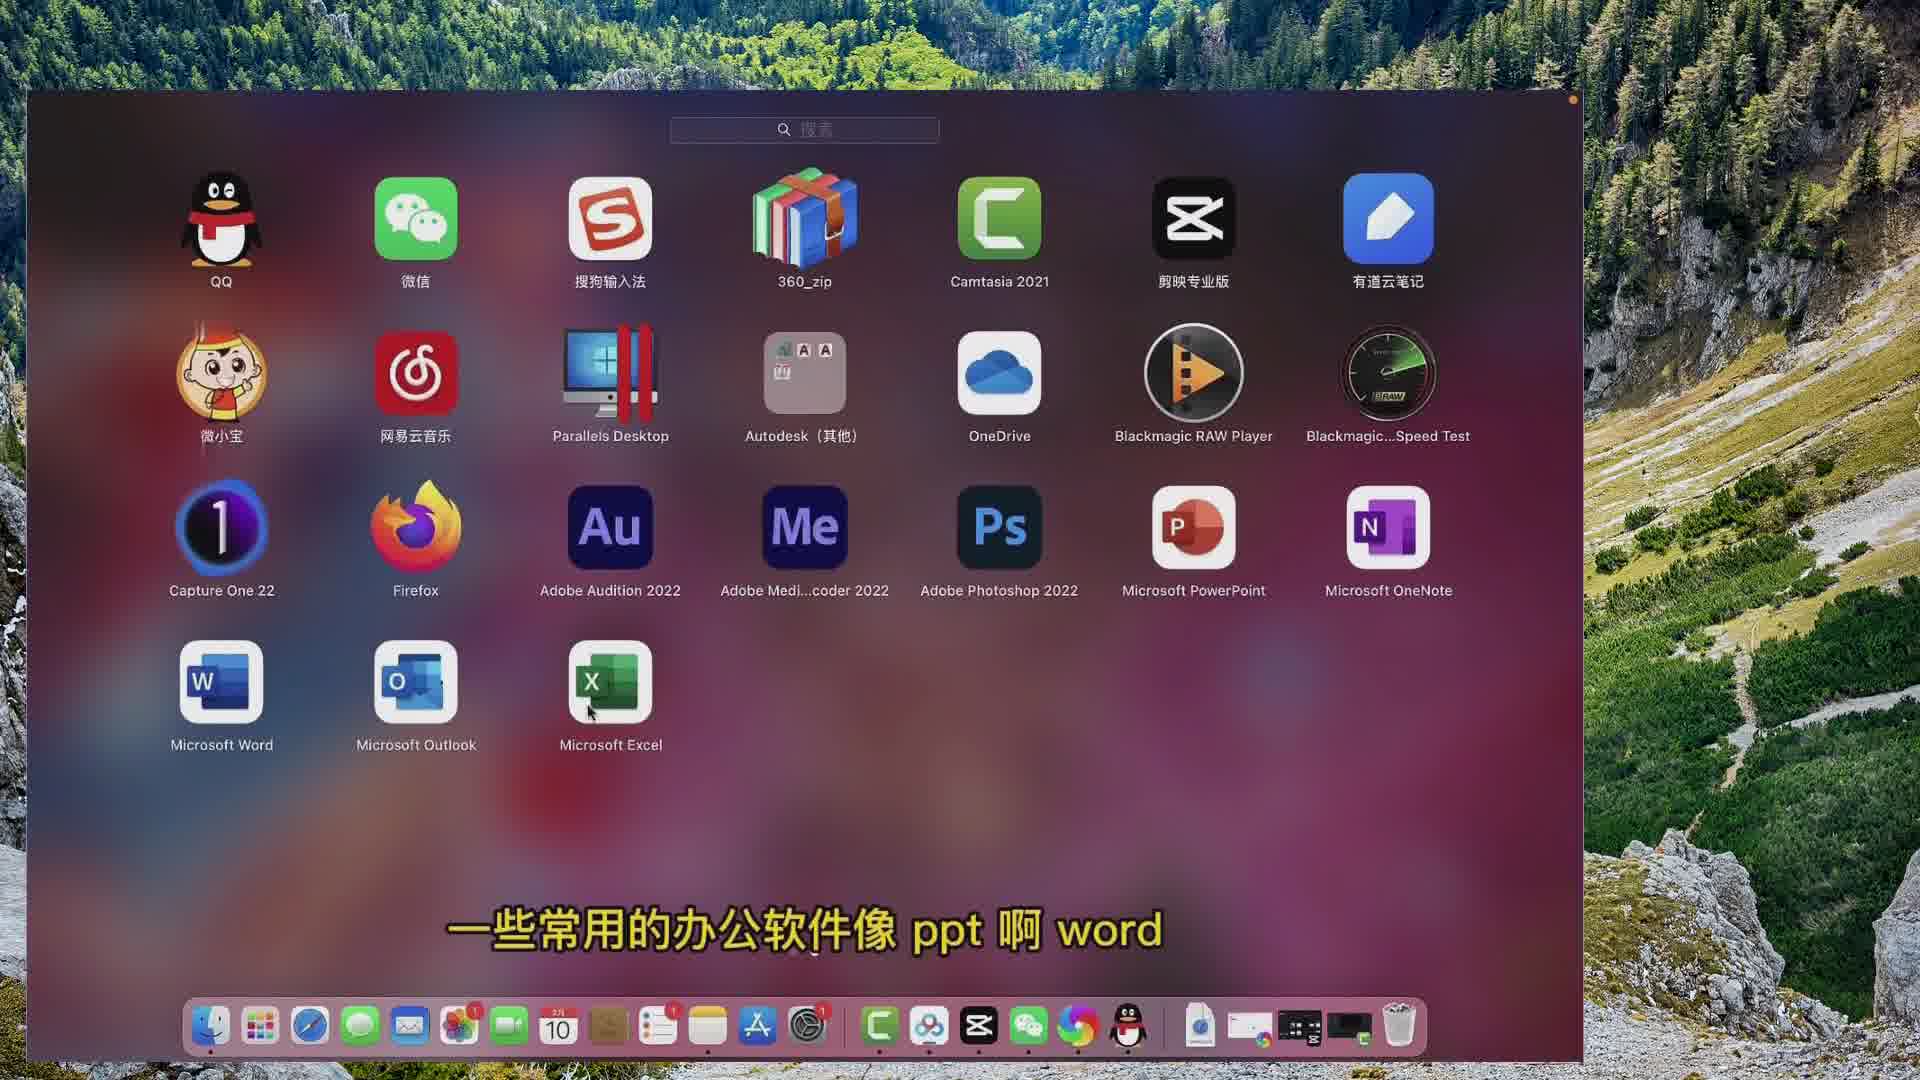The image size is (1920, 1080).
Task: Launch the 微小宝 app
Action: 221,373
